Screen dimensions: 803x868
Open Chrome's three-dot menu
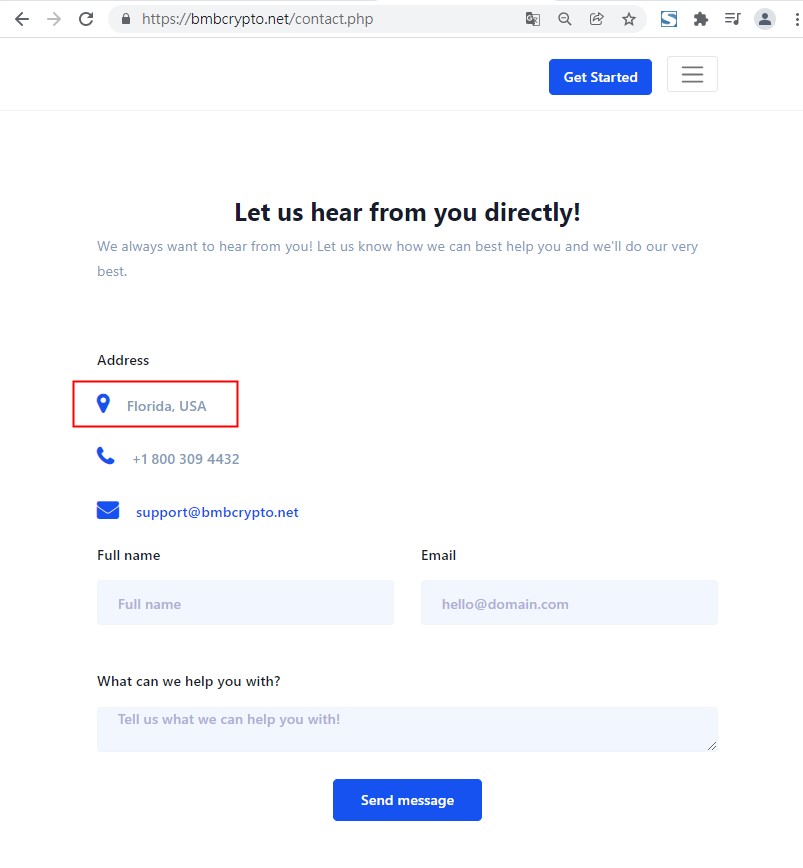(x=793, y=19)
